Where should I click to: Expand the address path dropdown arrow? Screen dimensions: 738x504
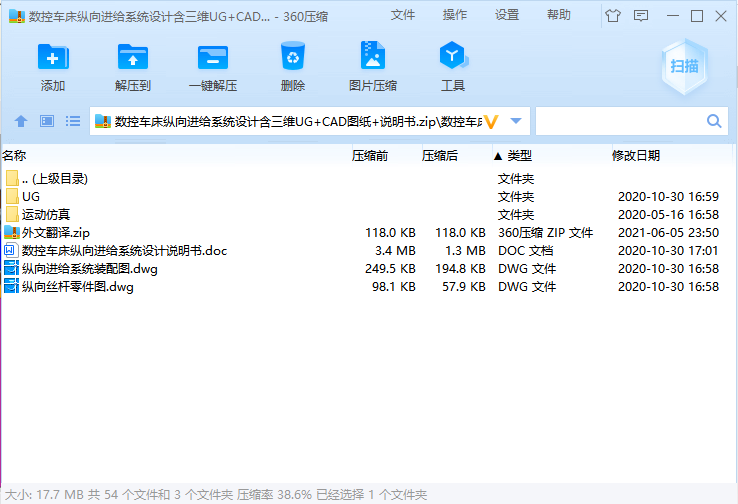(x=516, y=121)
